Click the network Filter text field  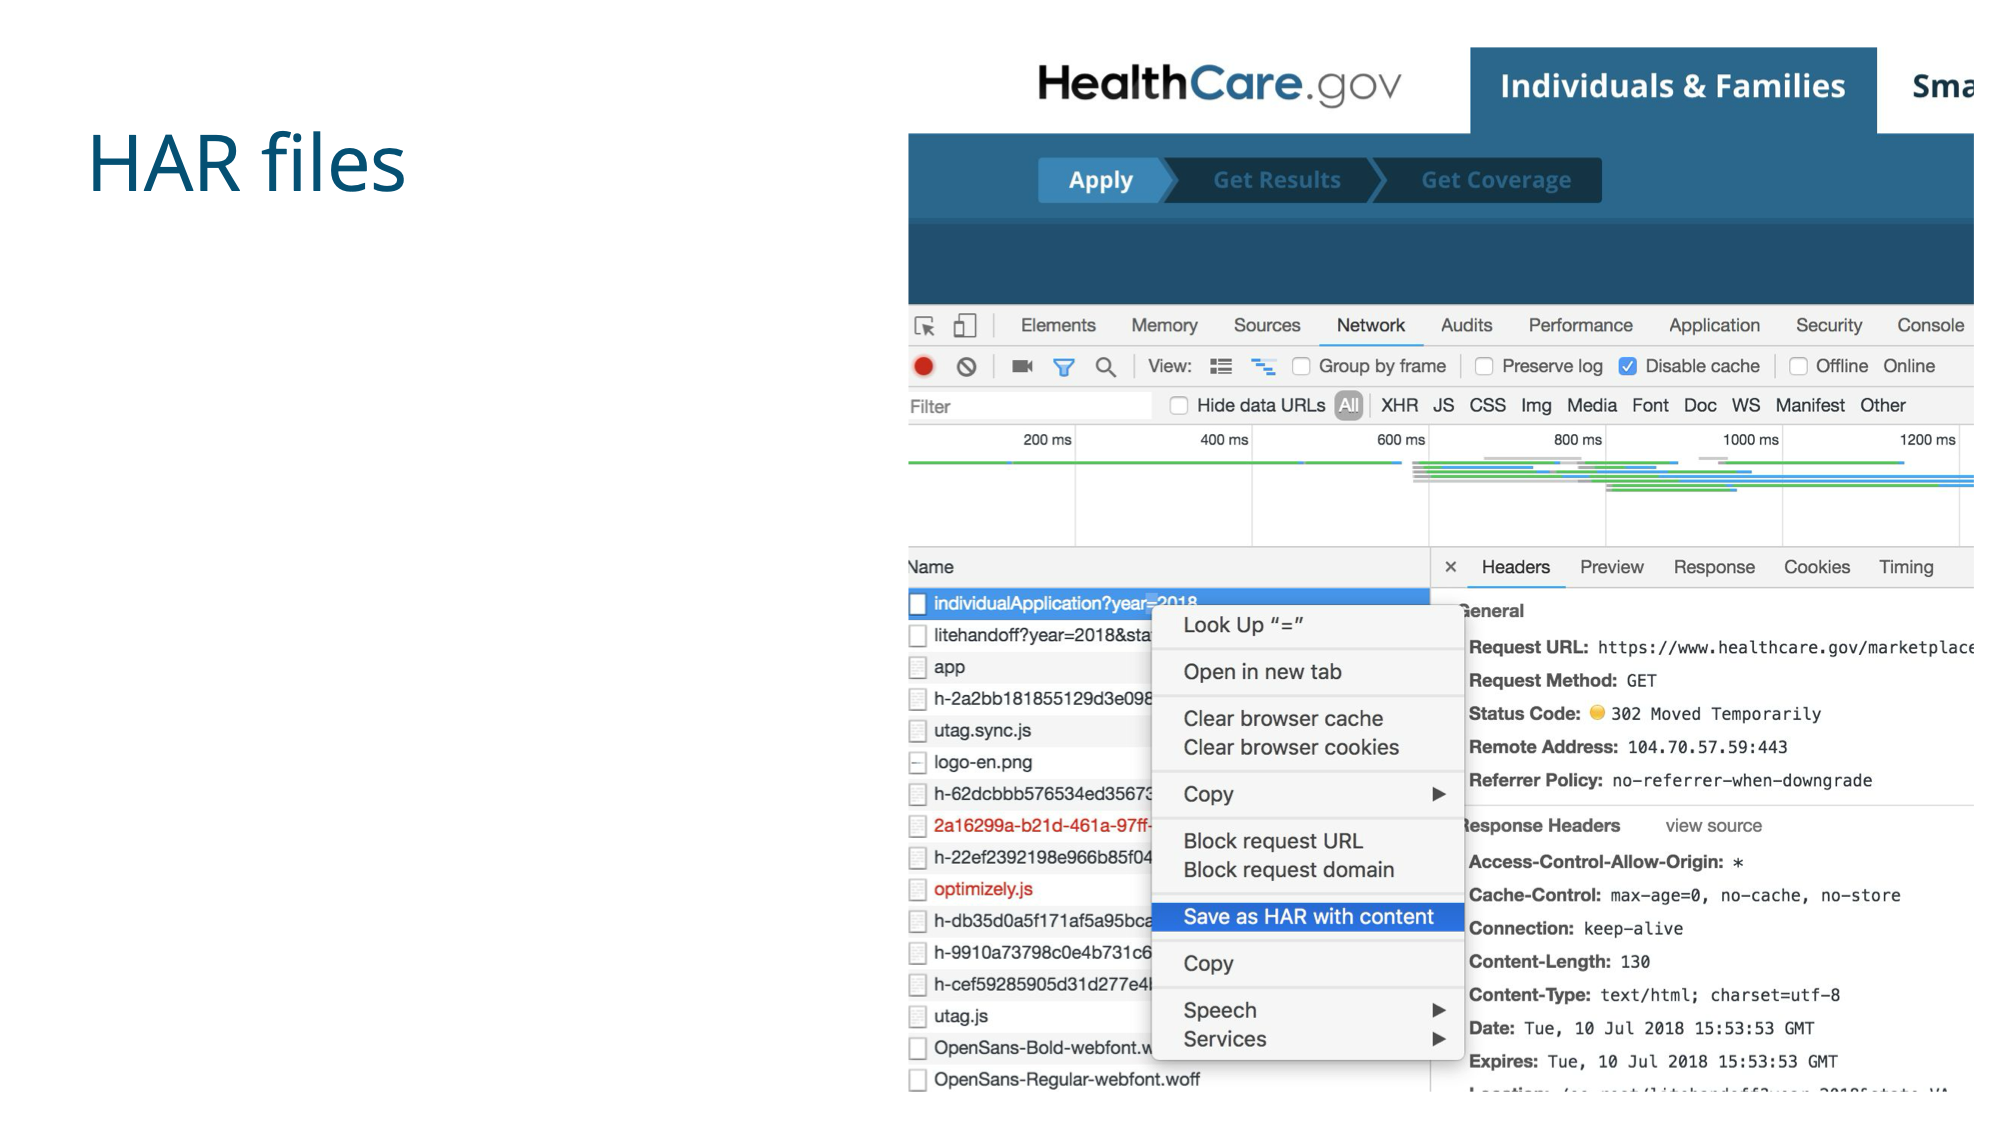[x=1030, y=406]
